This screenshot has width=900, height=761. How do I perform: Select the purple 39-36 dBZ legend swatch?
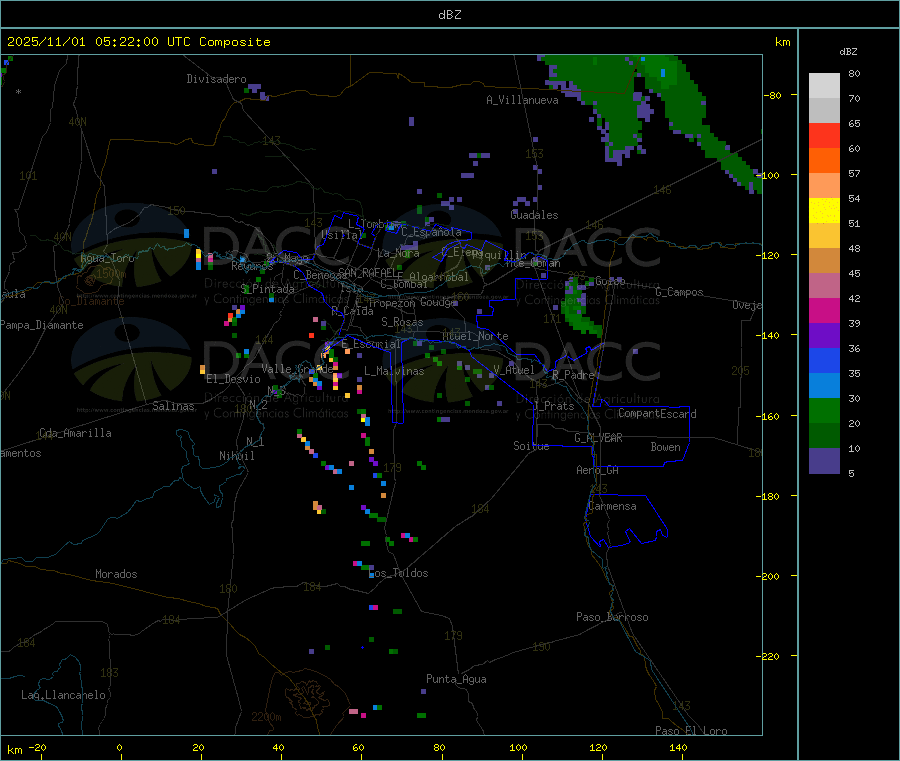[x=824, y=336]
